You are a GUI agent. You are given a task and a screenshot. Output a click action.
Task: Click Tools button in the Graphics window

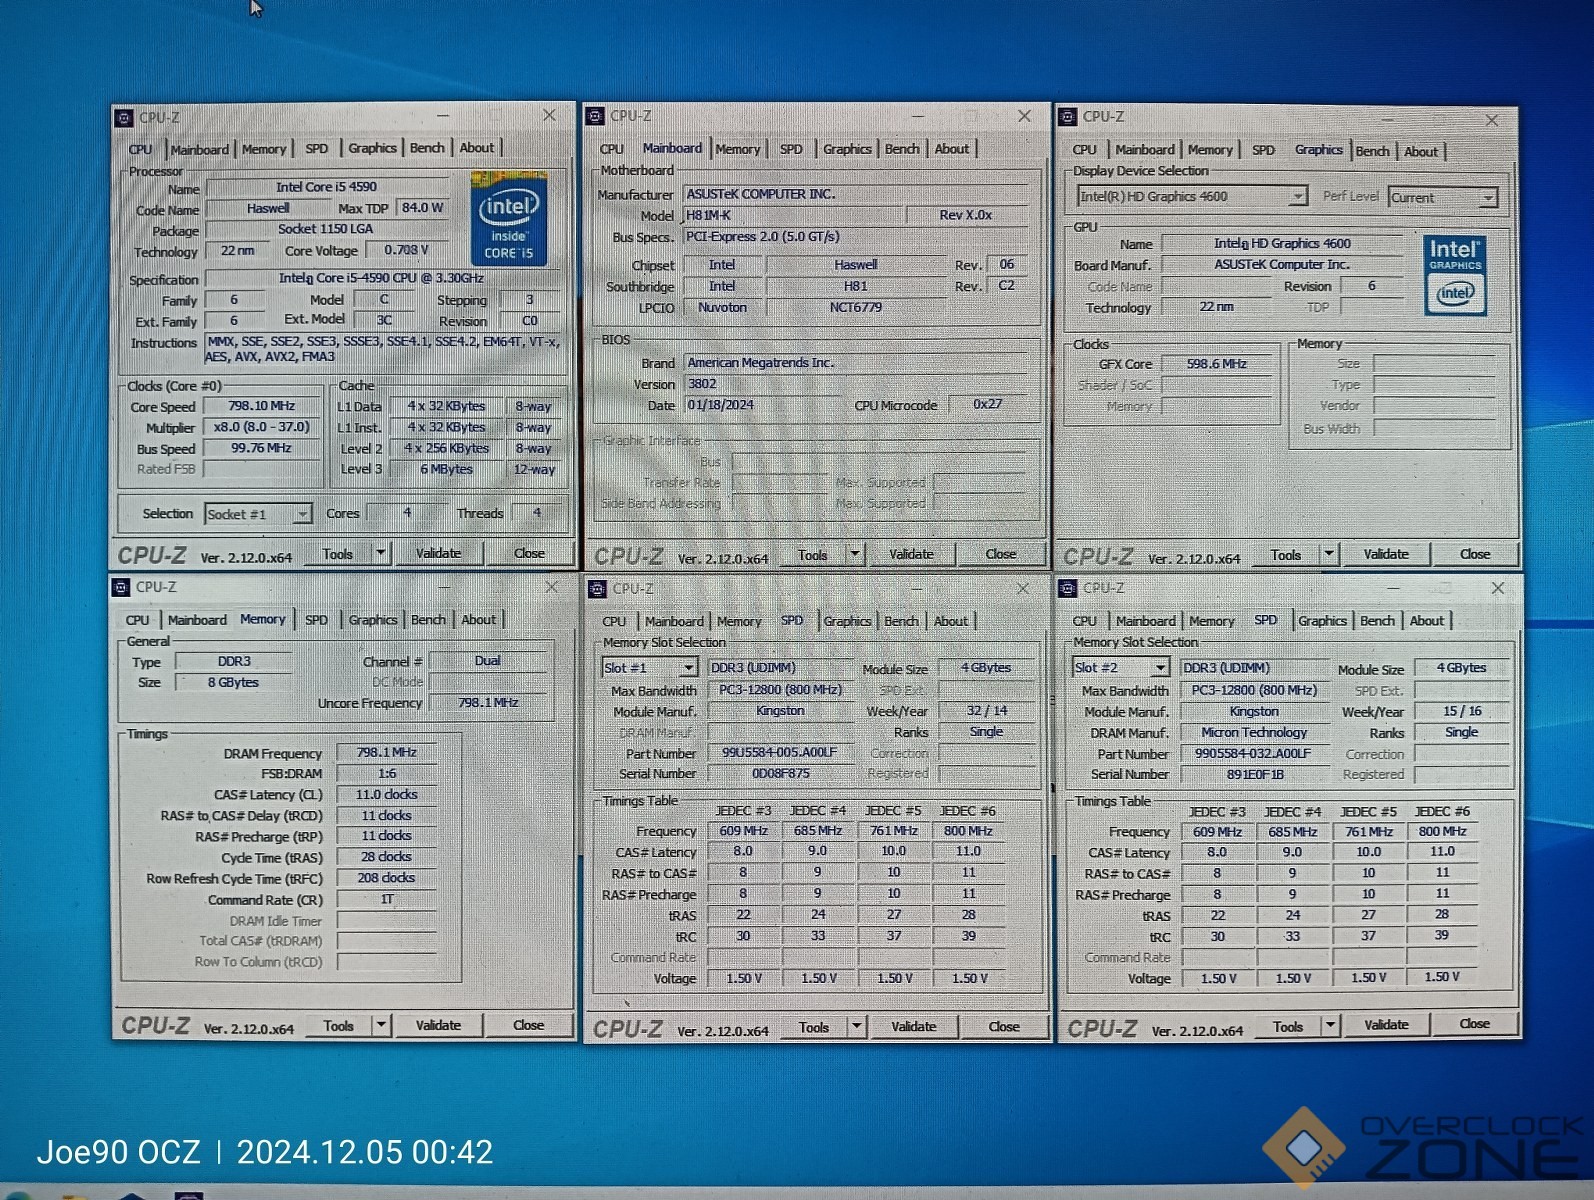pyautogui.click(x=1286, y=555)
